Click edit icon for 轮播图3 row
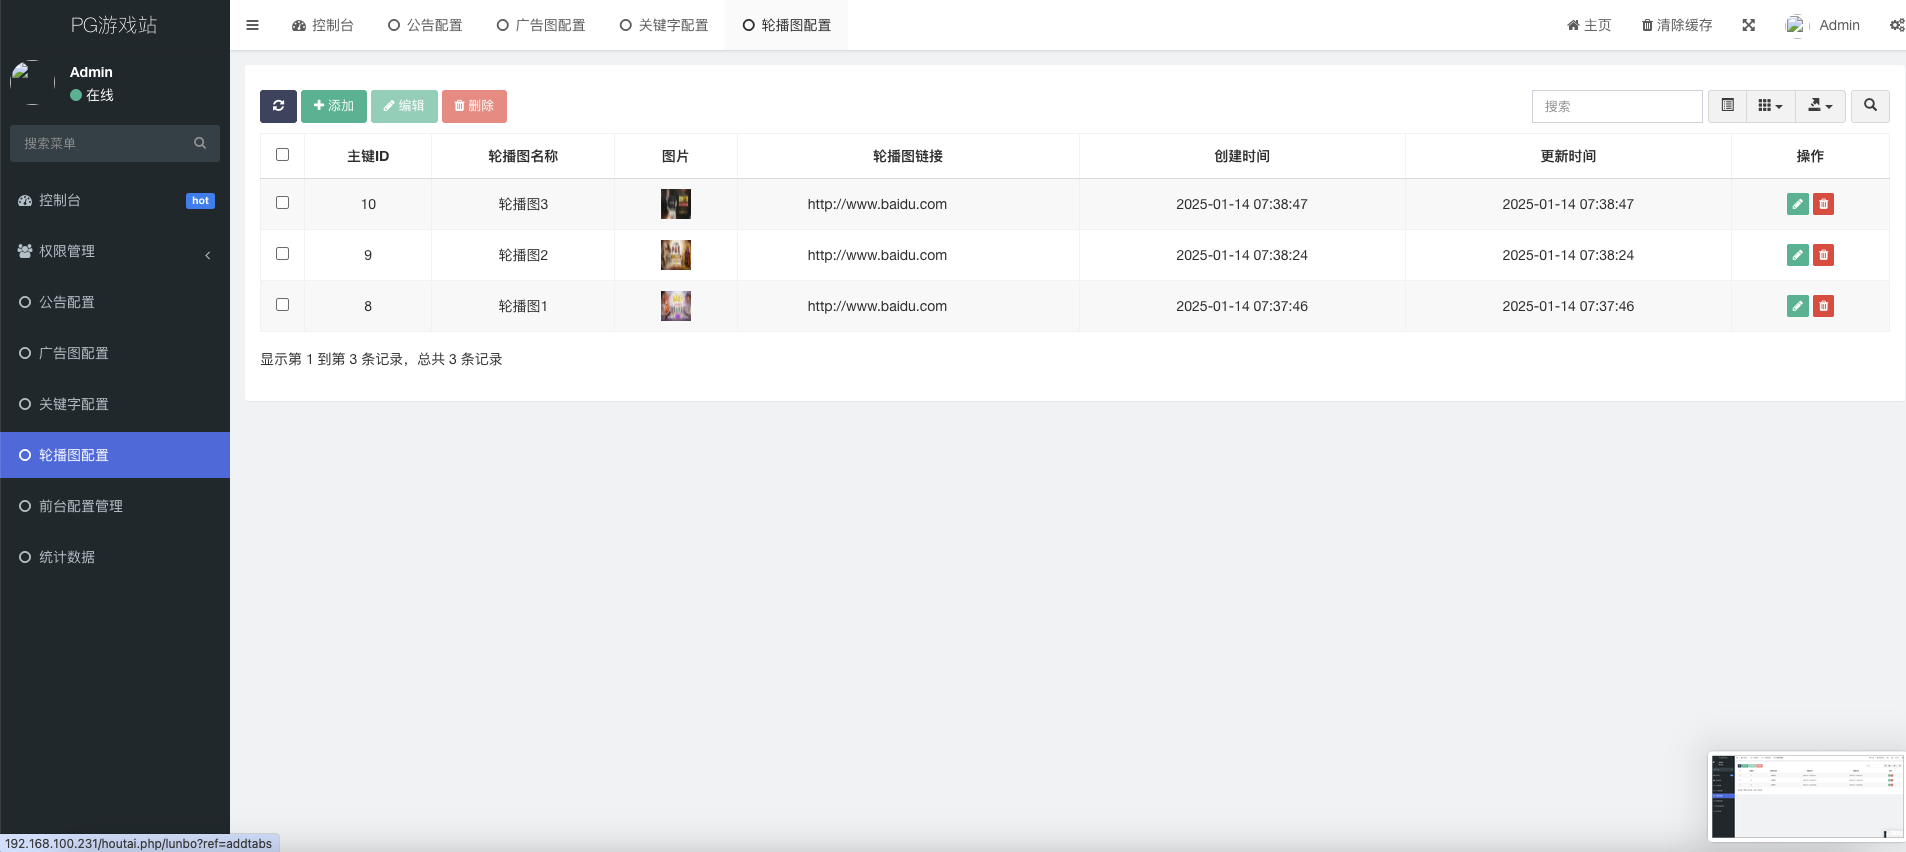 [1797, 204]
